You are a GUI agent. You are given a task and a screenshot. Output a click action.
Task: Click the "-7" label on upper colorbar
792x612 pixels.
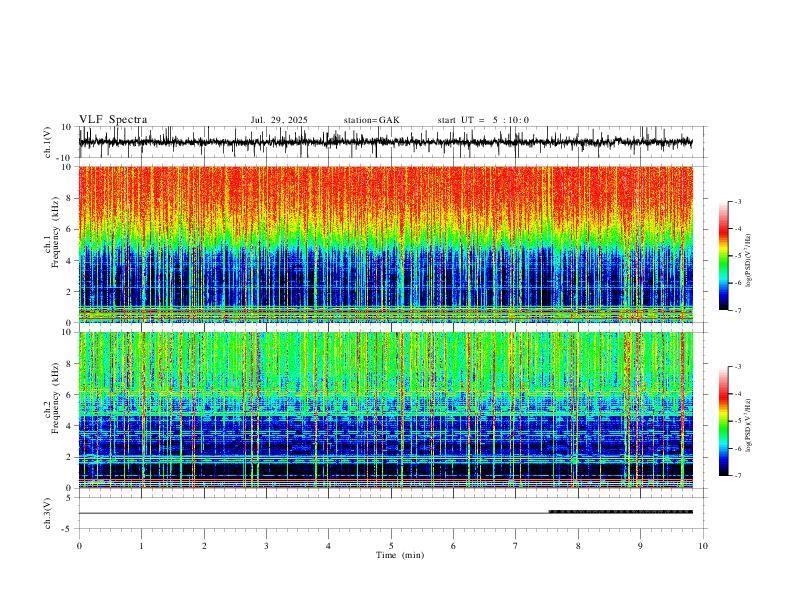737,310
